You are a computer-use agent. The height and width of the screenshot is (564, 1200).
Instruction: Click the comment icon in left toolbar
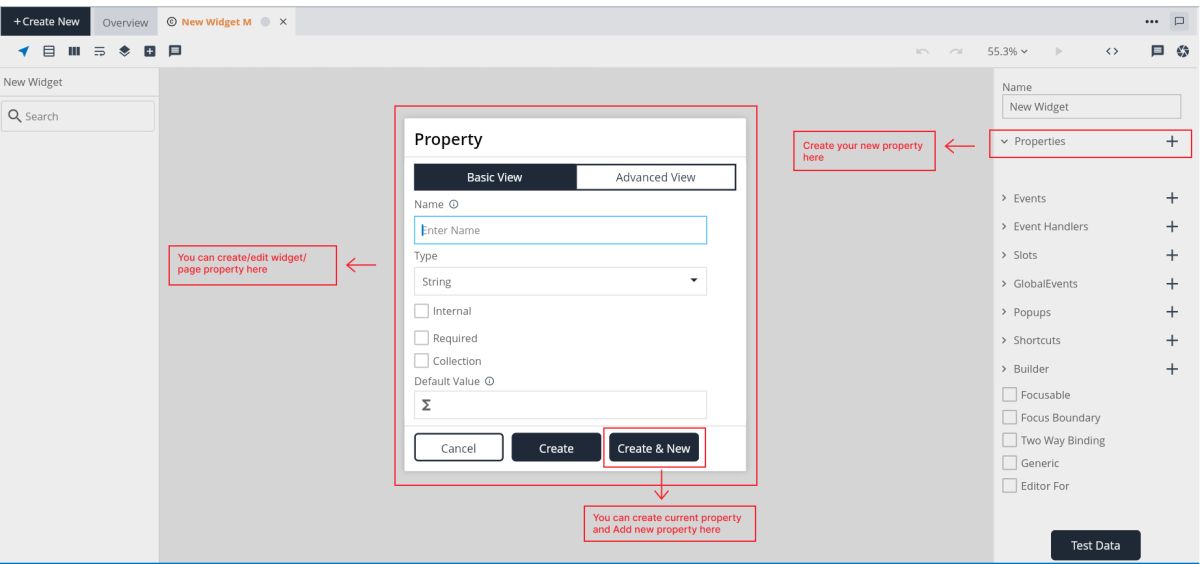[x=175, y=51]
